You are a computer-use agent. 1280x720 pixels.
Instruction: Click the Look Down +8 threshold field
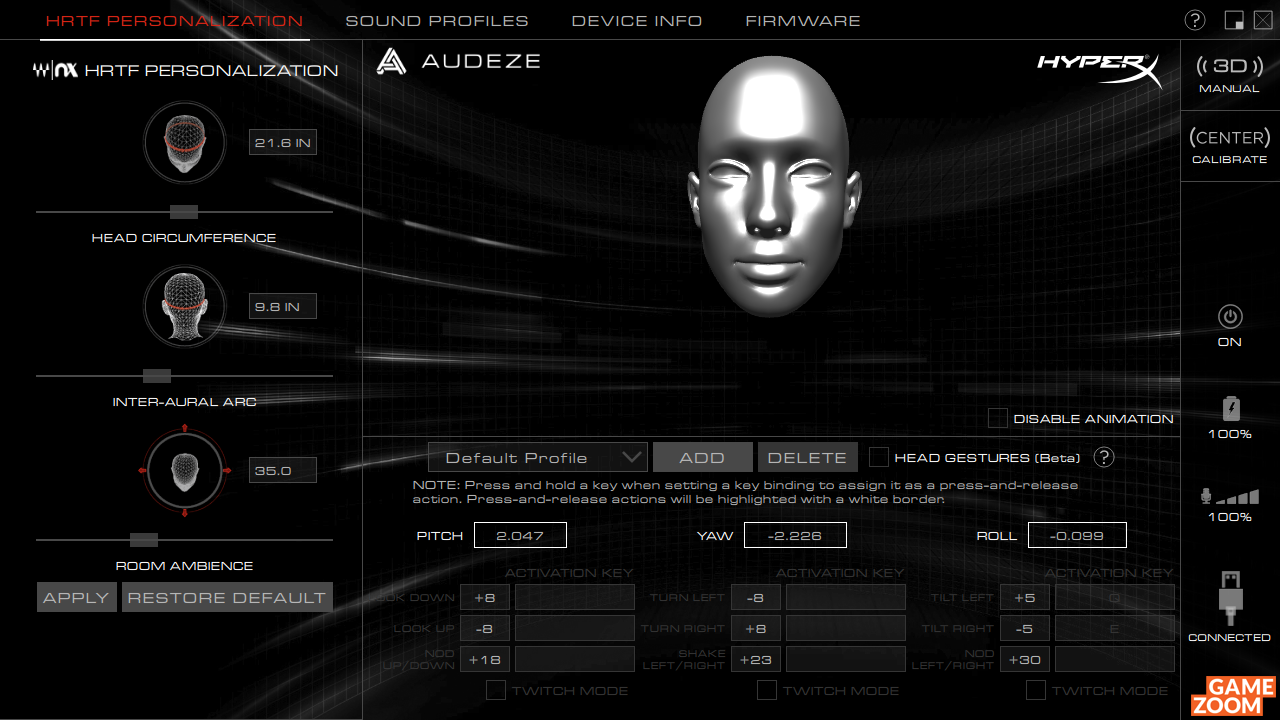tap(485, 597)
